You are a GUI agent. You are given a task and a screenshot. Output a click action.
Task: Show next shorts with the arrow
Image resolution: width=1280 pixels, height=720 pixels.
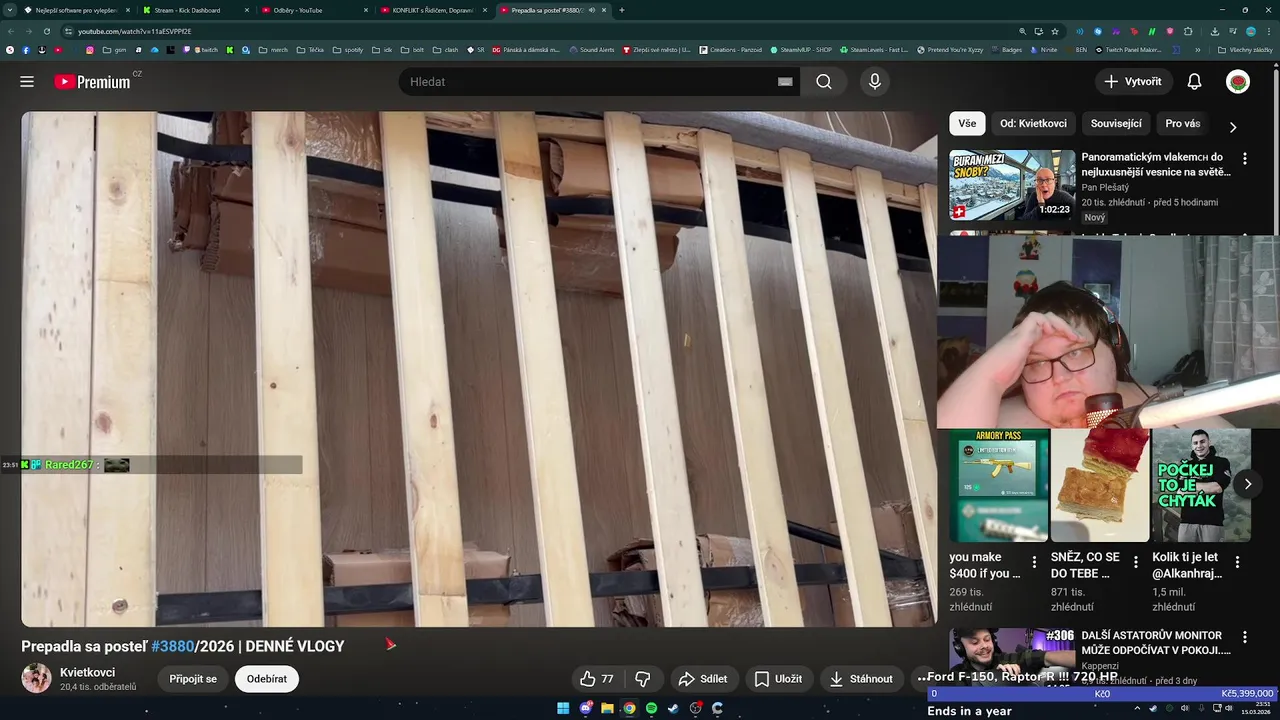tap(1247, 484)
